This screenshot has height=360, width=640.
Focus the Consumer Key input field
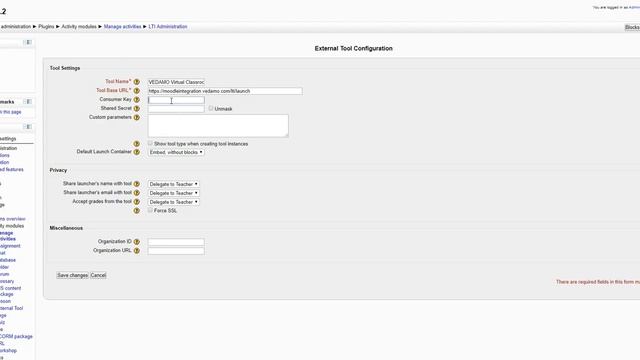176,100
